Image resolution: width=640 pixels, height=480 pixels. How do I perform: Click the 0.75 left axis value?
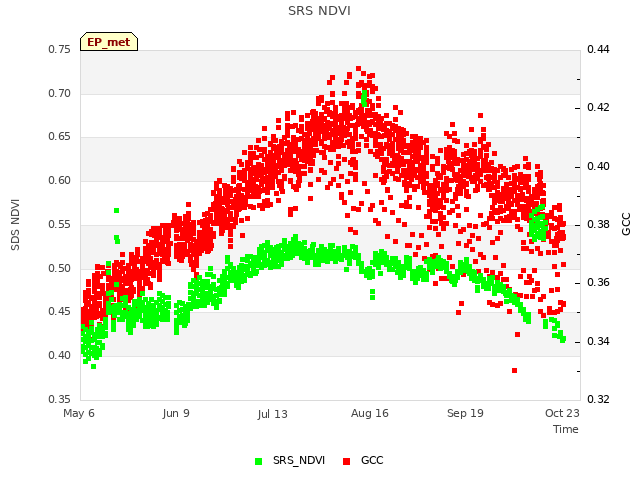coord(60,49)
